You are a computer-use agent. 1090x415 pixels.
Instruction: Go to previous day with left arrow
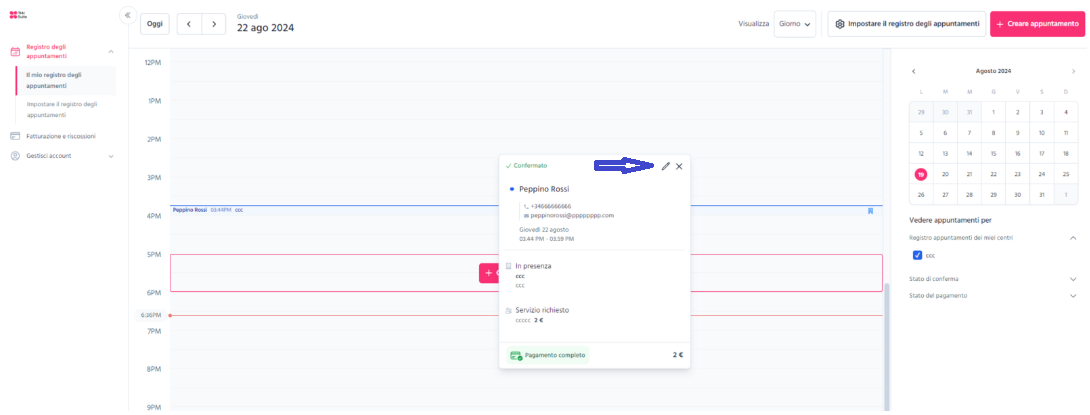pyautogui.click(x=189, y=24)
